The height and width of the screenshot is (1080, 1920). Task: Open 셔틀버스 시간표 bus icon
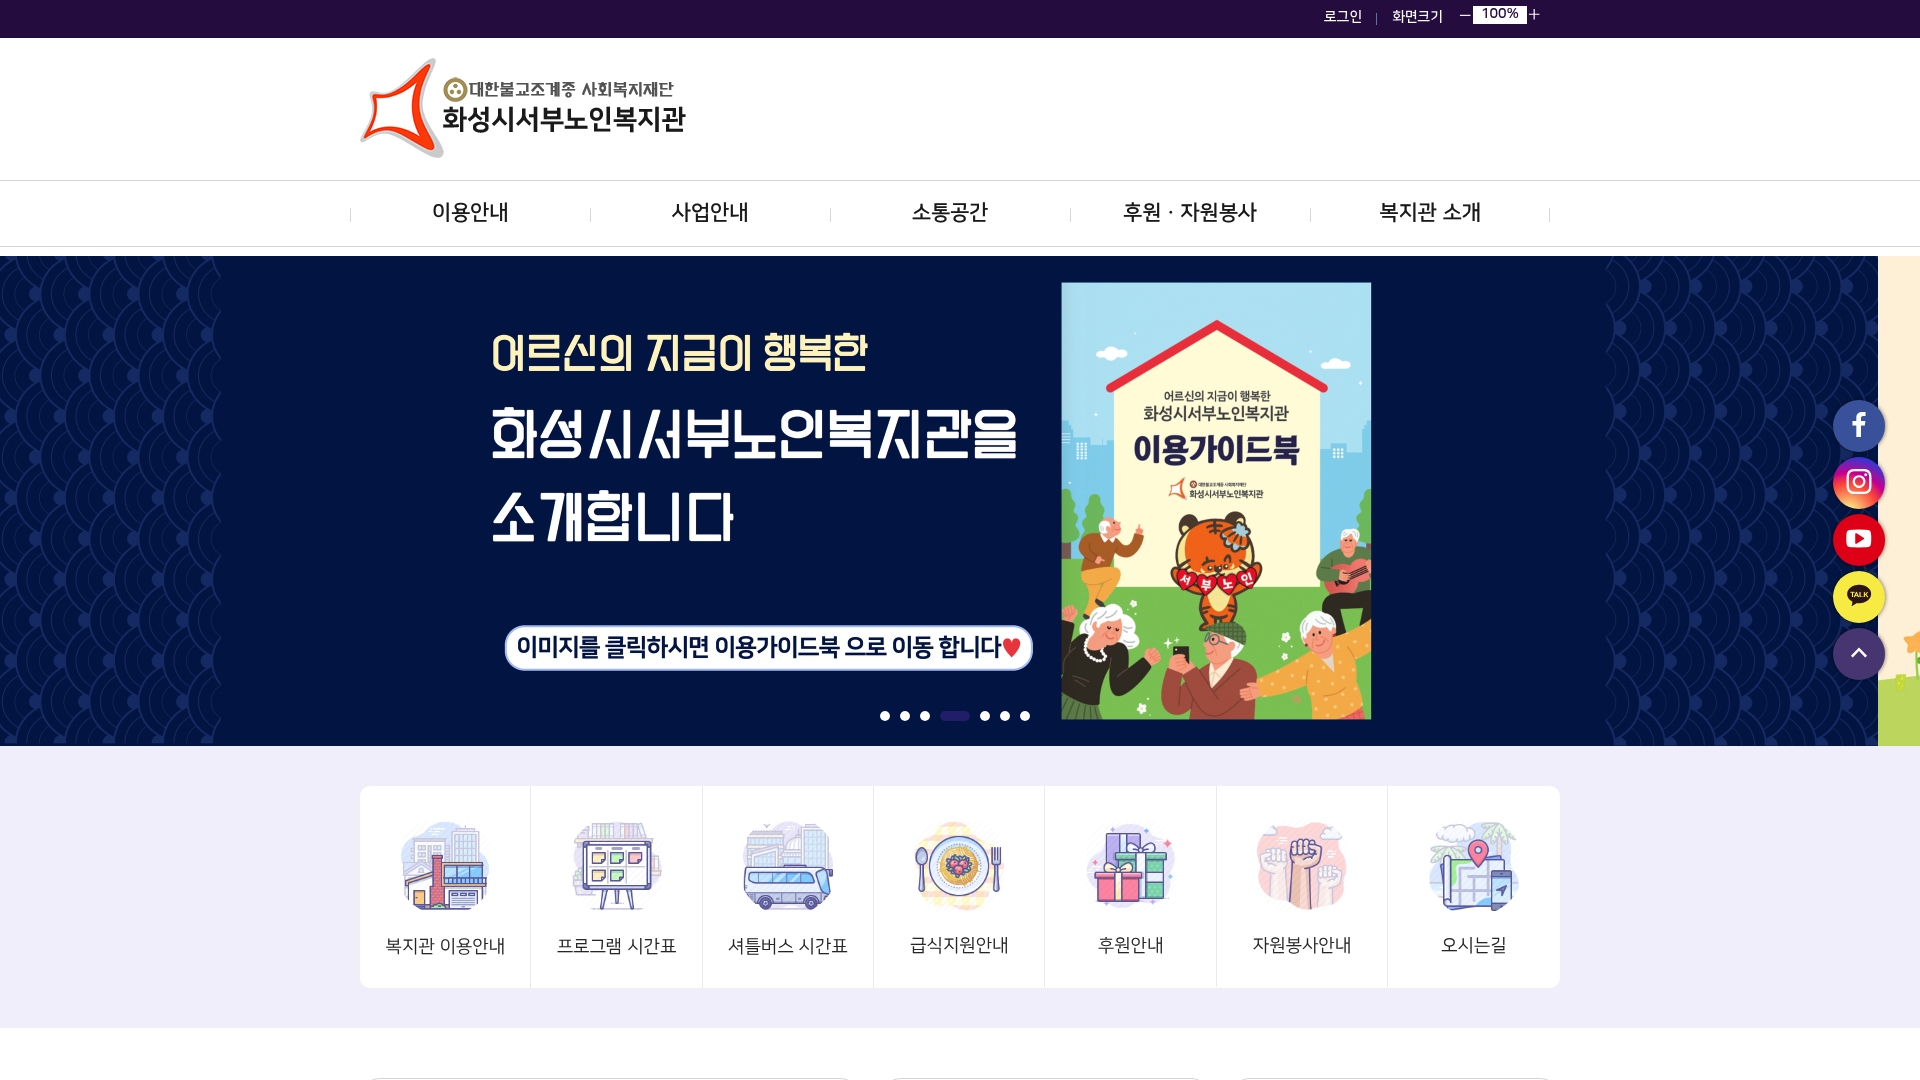788,866
